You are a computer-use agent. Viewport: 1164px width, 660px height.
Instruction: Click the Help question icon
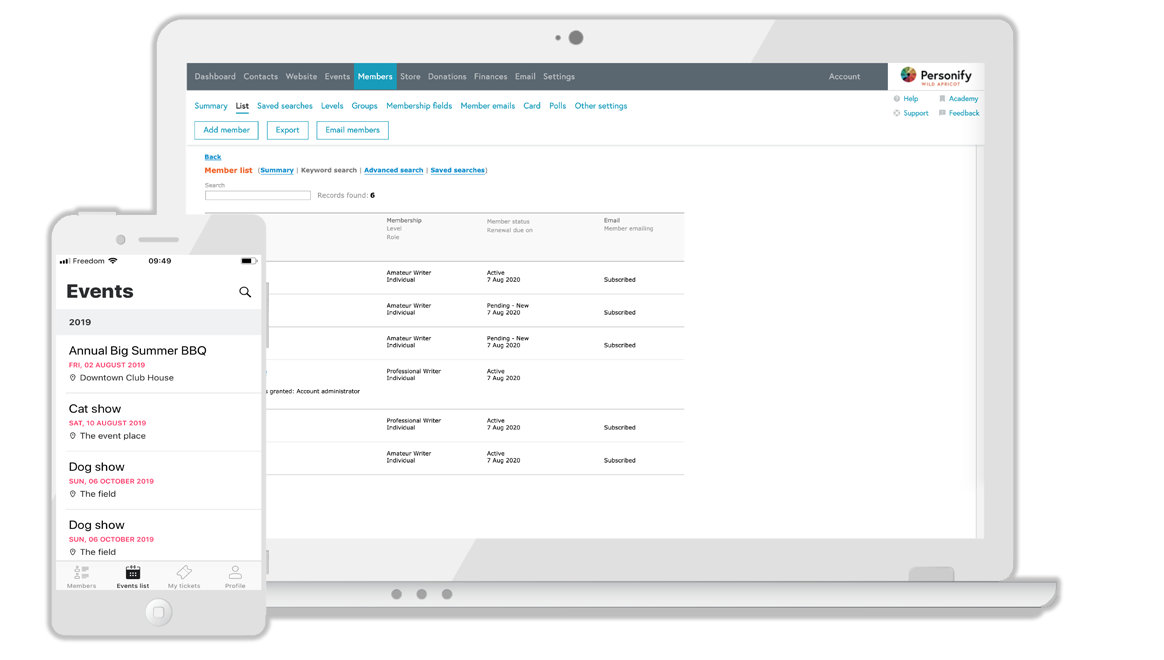pyautogui.click(x=897, y=99)
